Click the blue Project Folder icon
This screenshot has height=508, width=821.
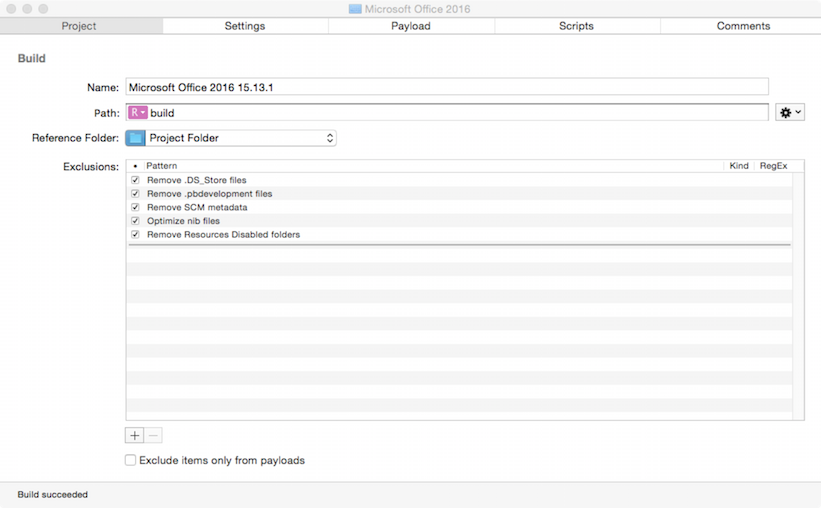tap(135, 138)
